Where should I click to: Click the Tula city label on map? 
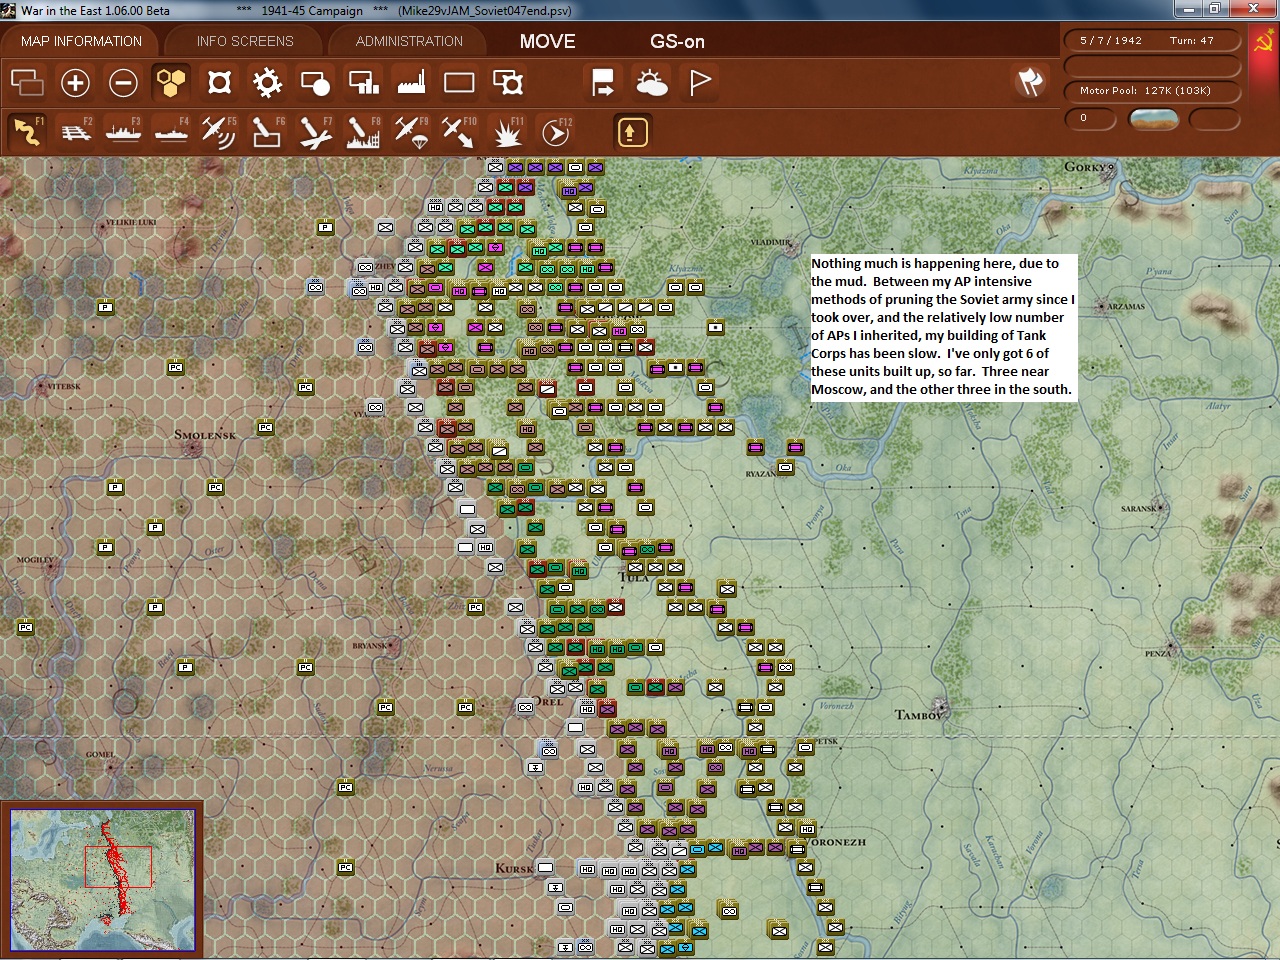coord(634,577)
